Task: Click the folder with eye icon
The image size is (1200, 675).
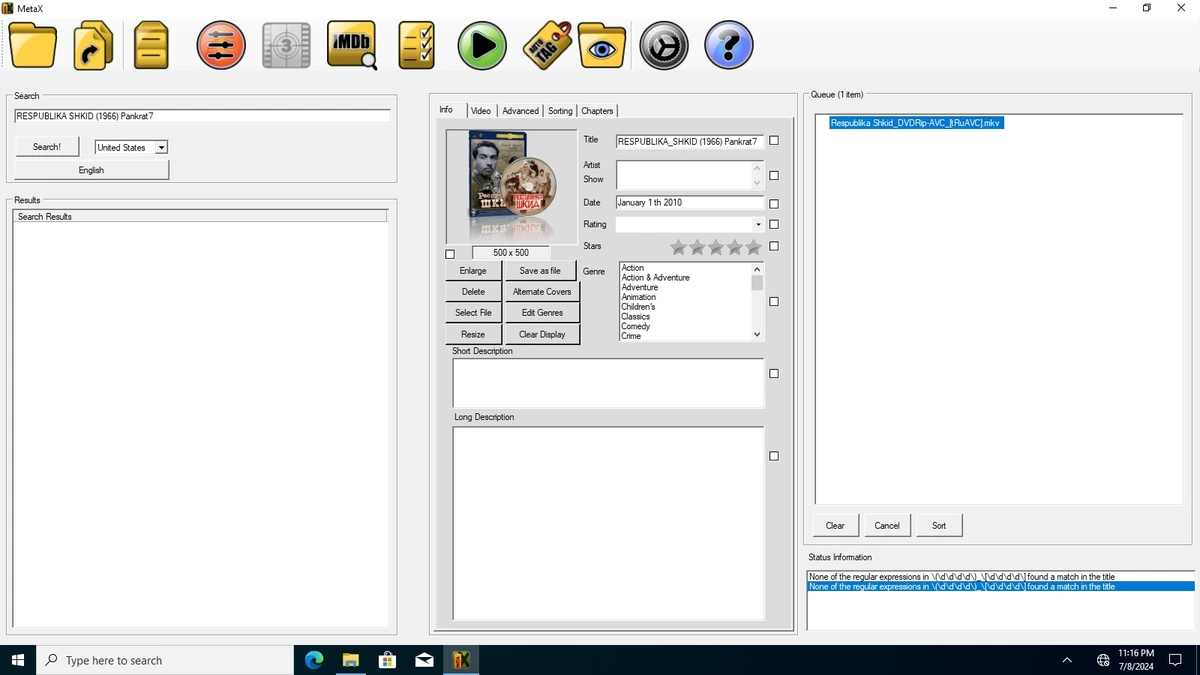Action: click(x=601, y=45)
